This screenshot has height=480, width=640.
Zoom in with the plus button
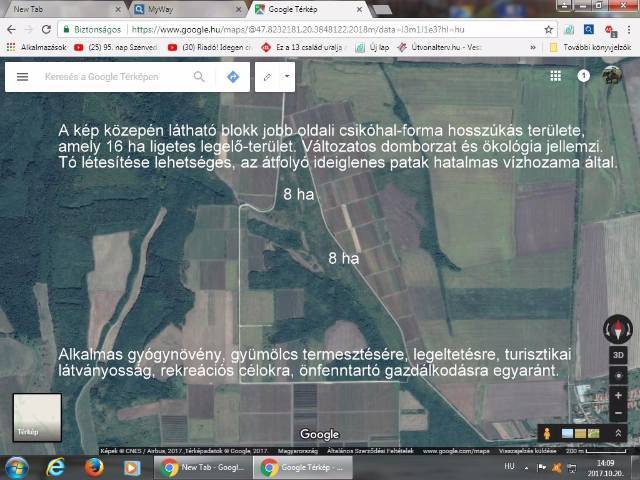619,396
